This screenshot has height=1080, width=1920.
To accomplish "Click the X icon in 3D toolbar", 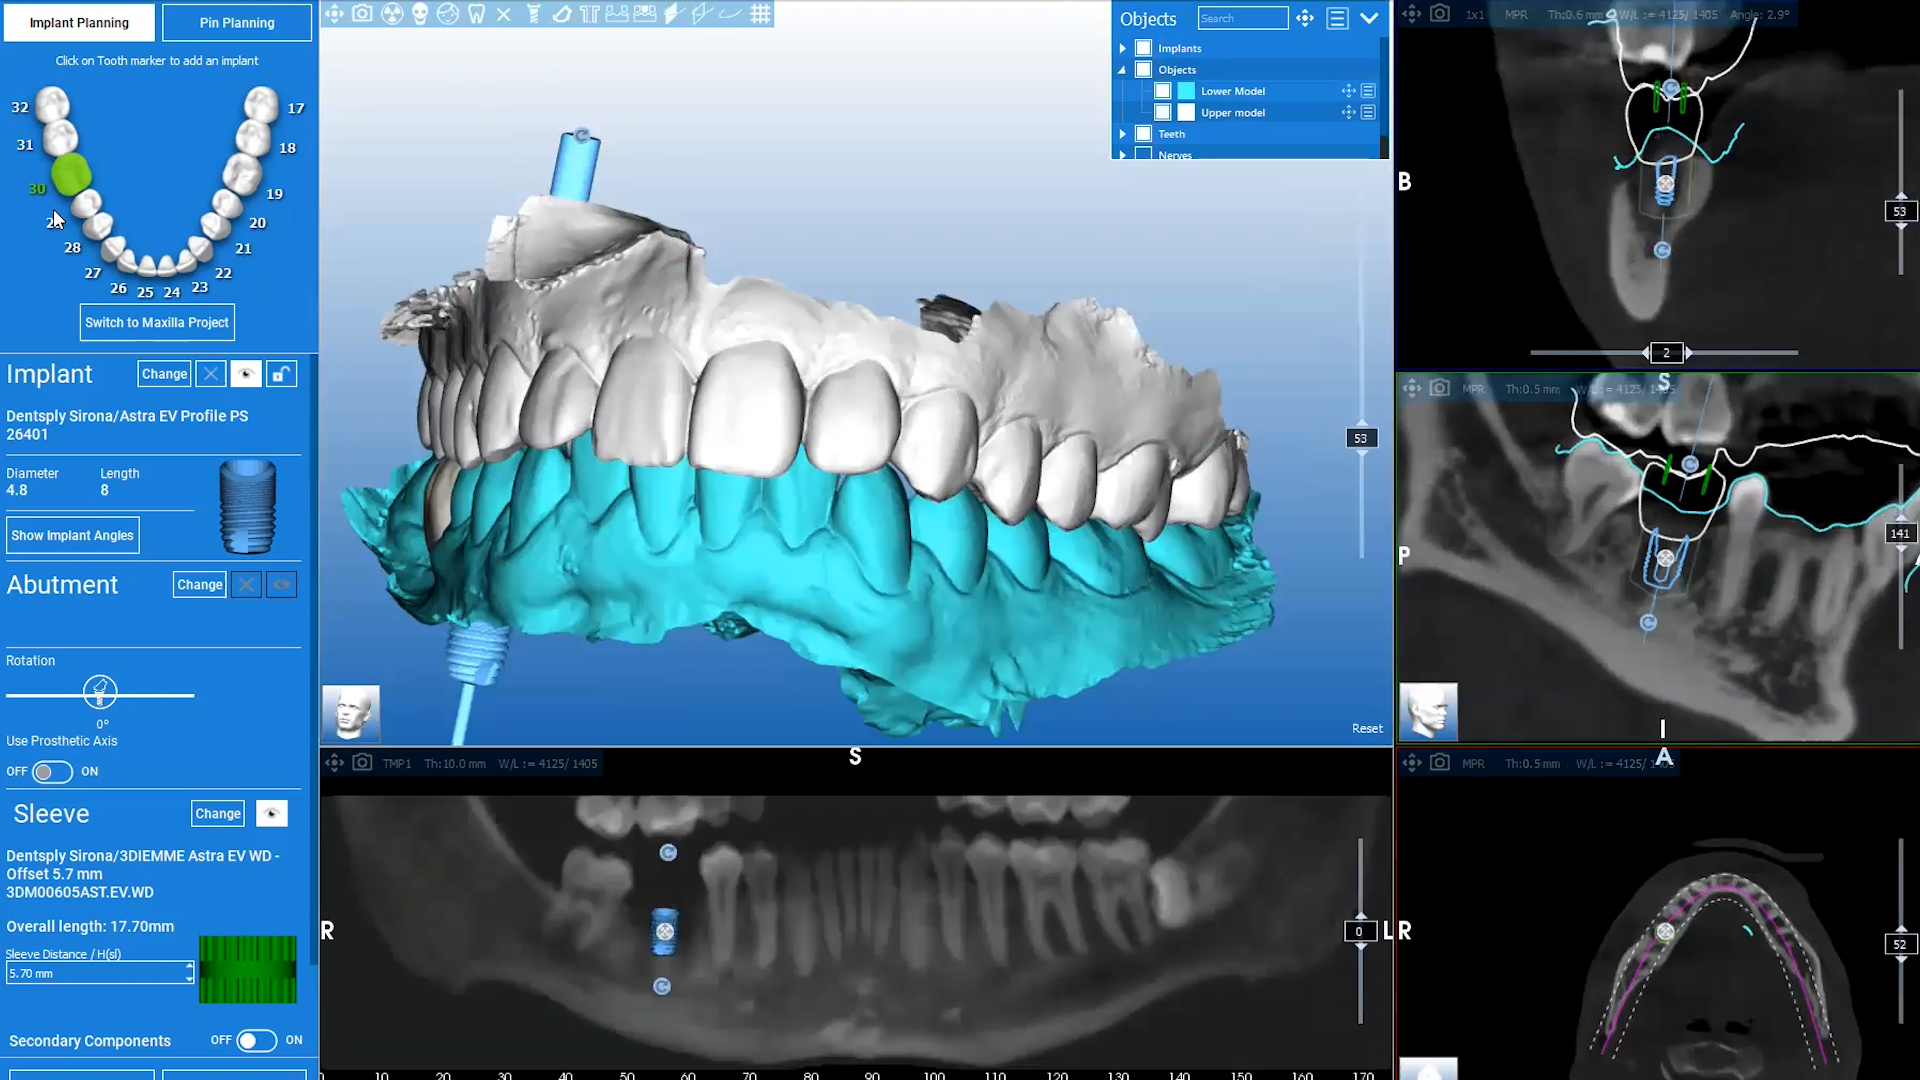I will coord(504,14).
